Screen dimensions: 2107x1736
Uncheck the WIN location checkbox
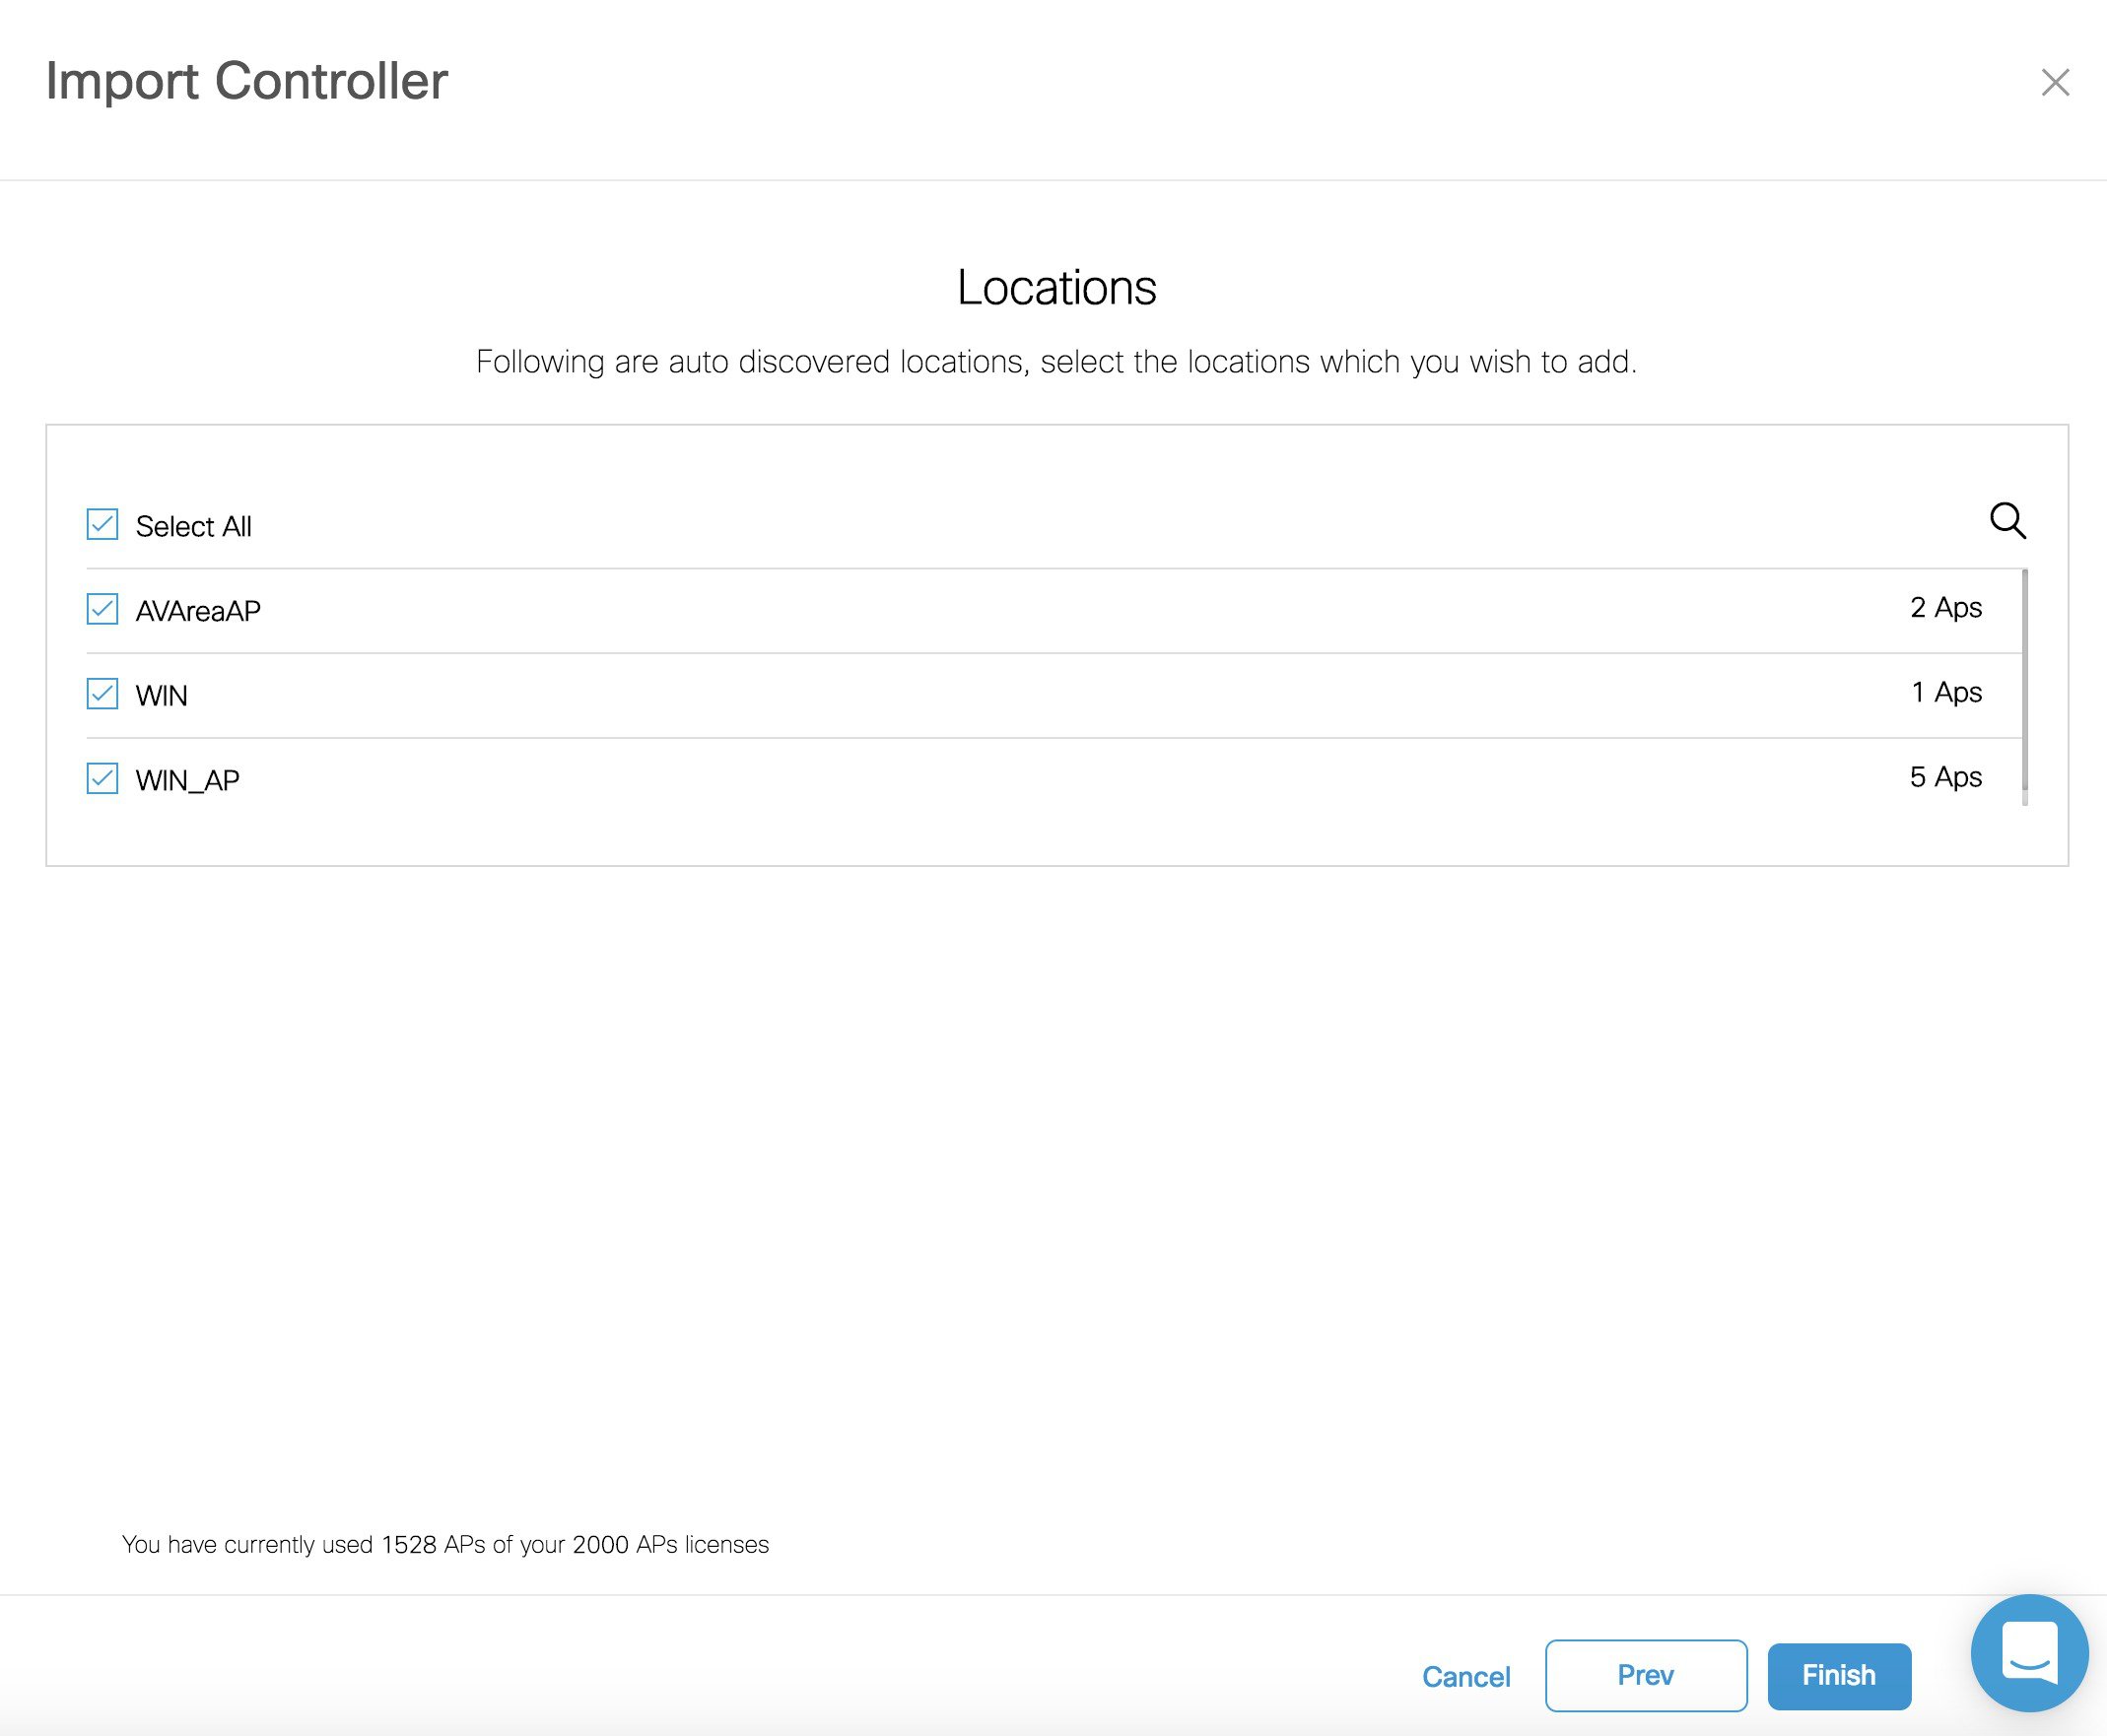102,694
